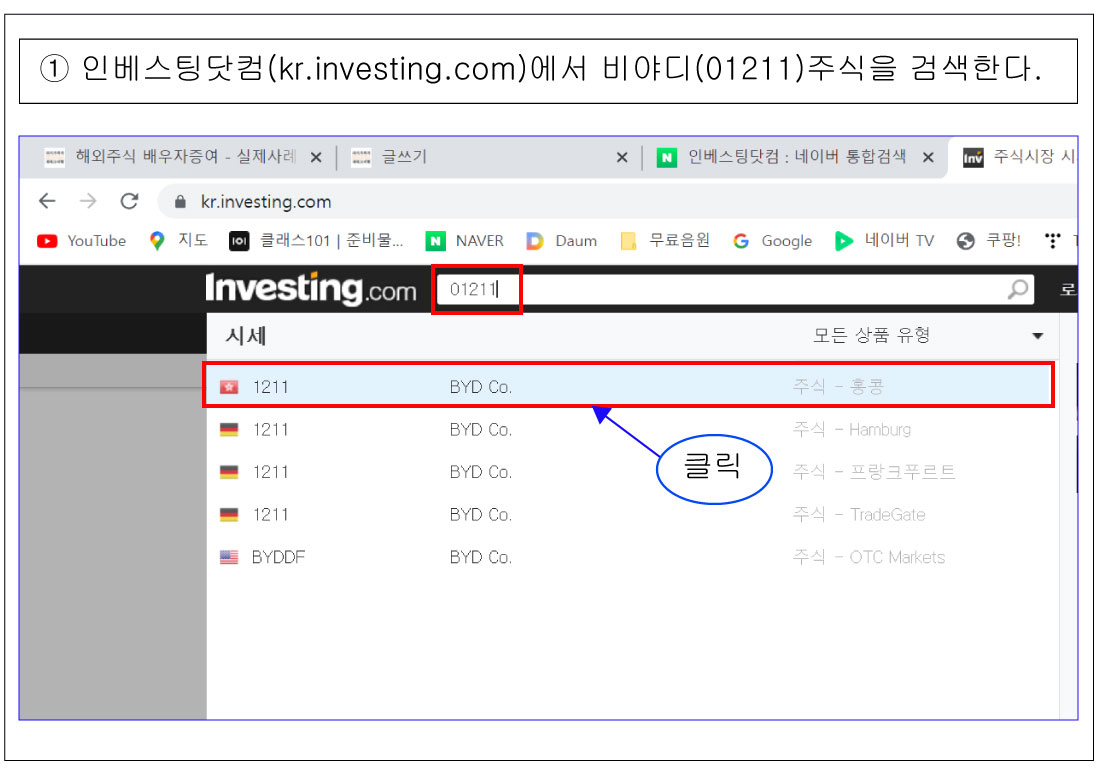Viewport: 1100px width, 768px height.
Task: Open the Daum bookmark
Action: [562, 241]
